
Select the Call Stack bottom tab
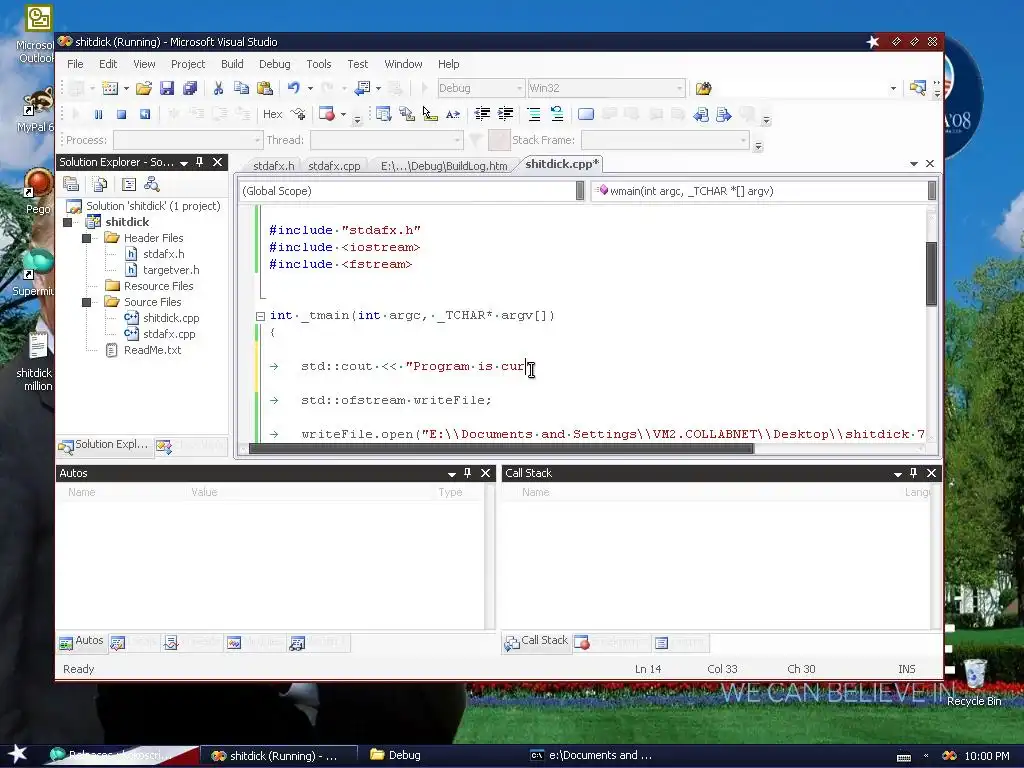coord(536,641)
